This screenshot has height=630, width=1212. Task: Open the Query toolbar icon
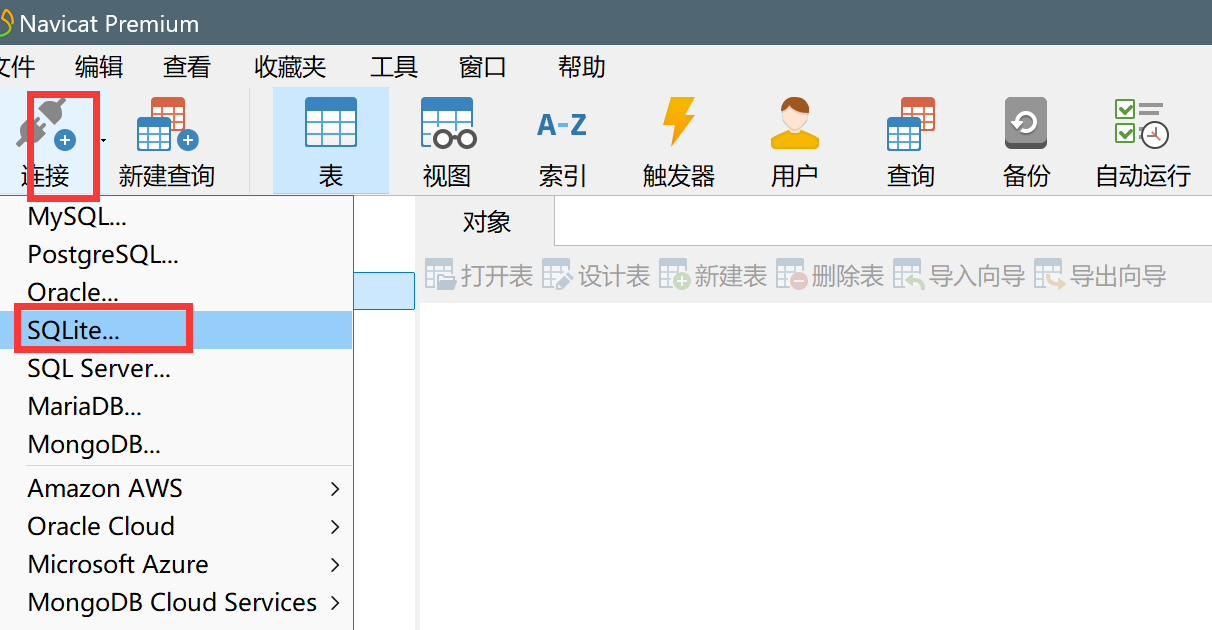coord(911,123)
